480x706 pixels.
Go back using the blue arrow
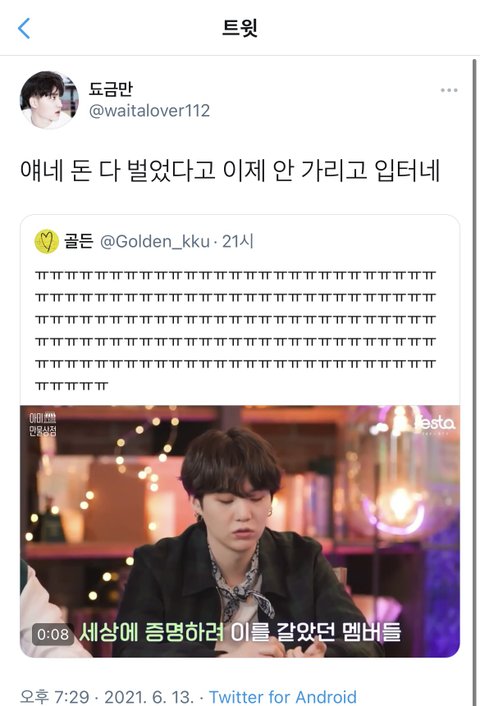click(24, 28)
